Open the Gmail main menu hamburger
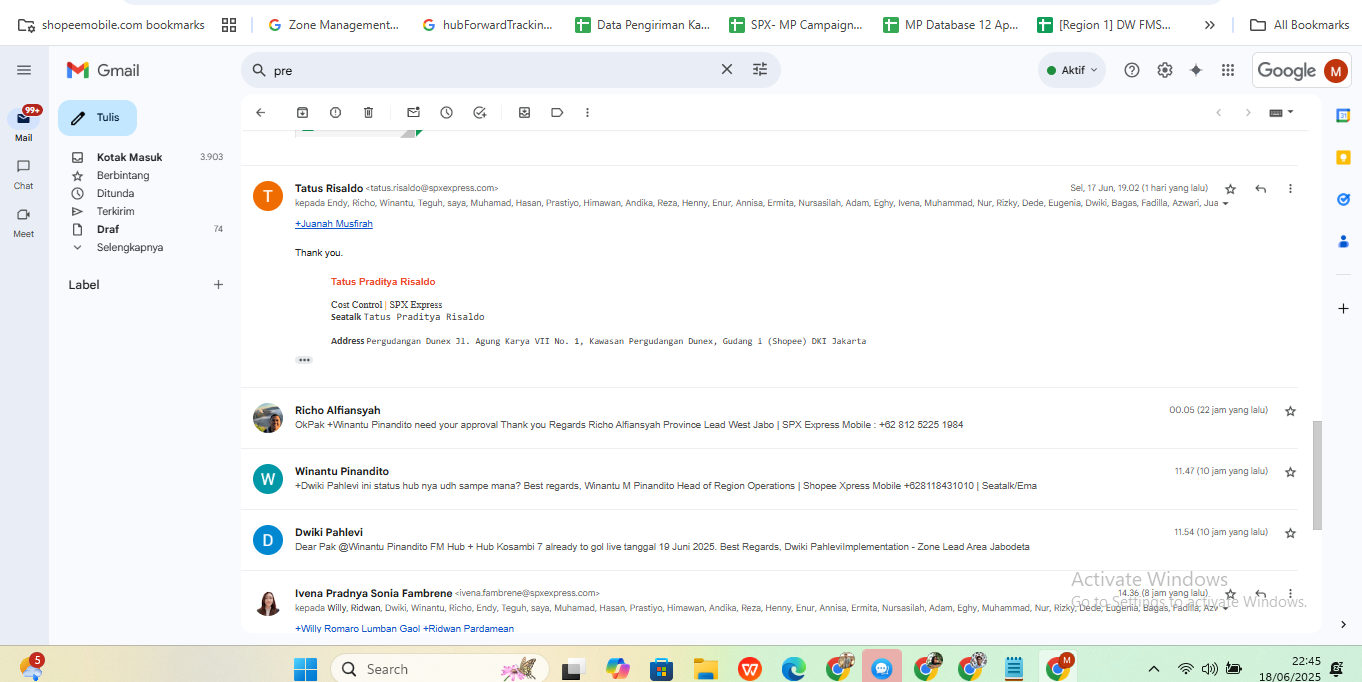The width and height of the screenshot is (1362, 682). coord(24,70)
